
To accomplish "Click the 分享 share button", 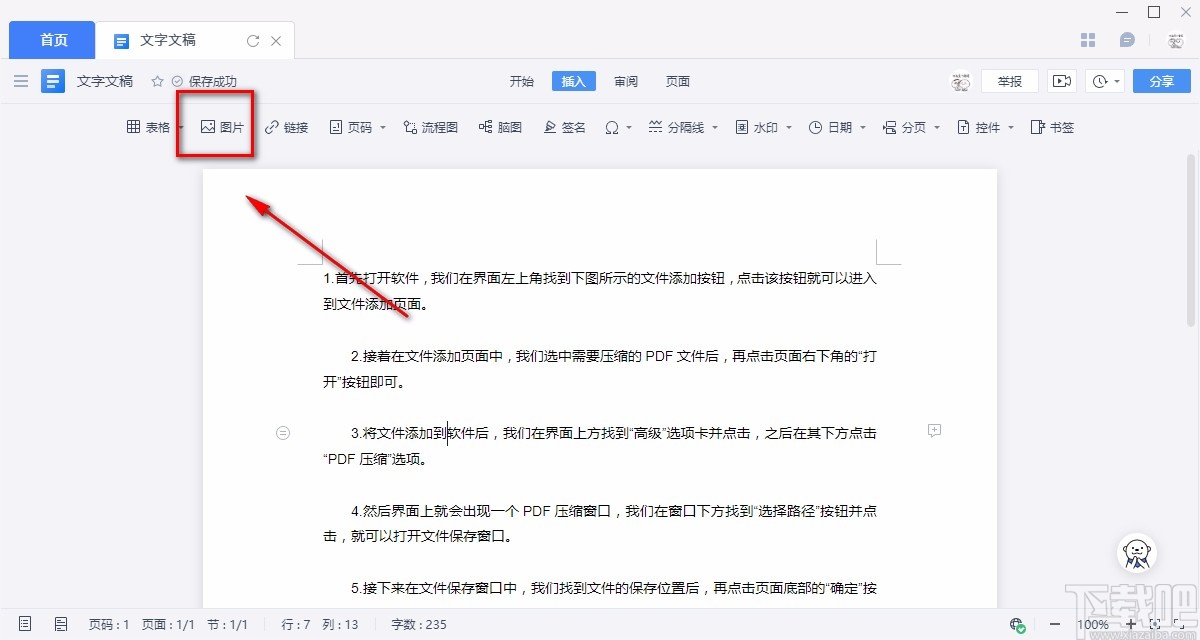I will coord(1161,80).
